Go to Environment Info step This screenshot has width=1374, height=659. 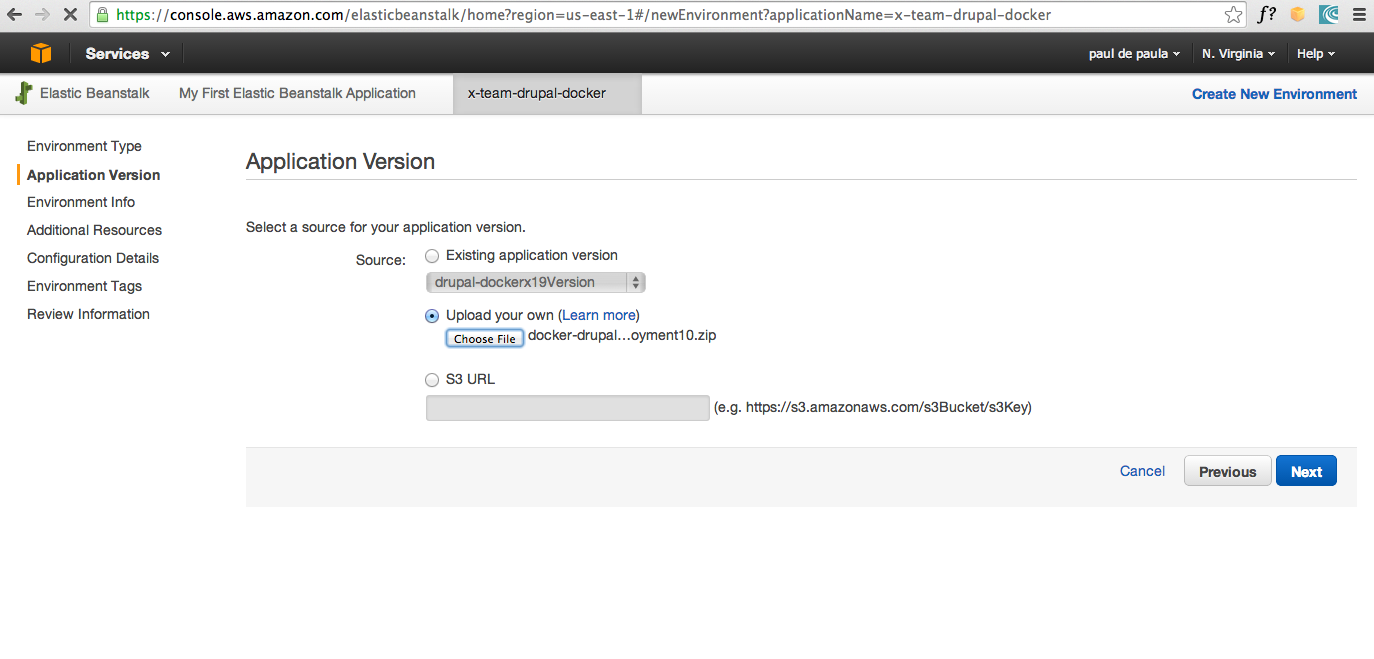[81, 202]
